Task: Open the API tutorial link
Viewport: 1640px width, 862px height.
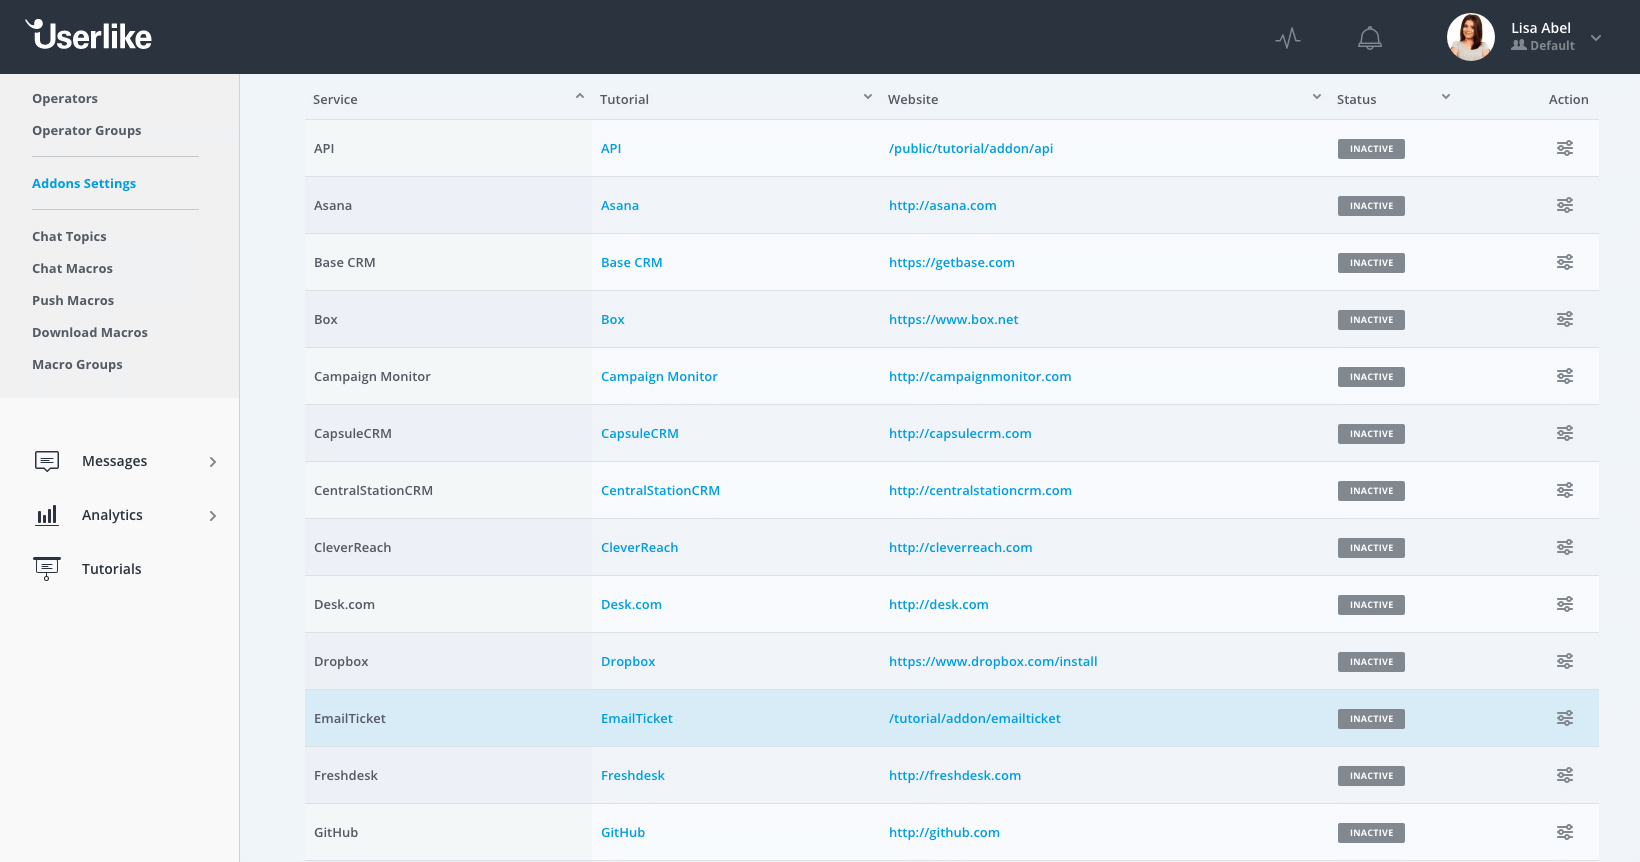Action: 611,149
